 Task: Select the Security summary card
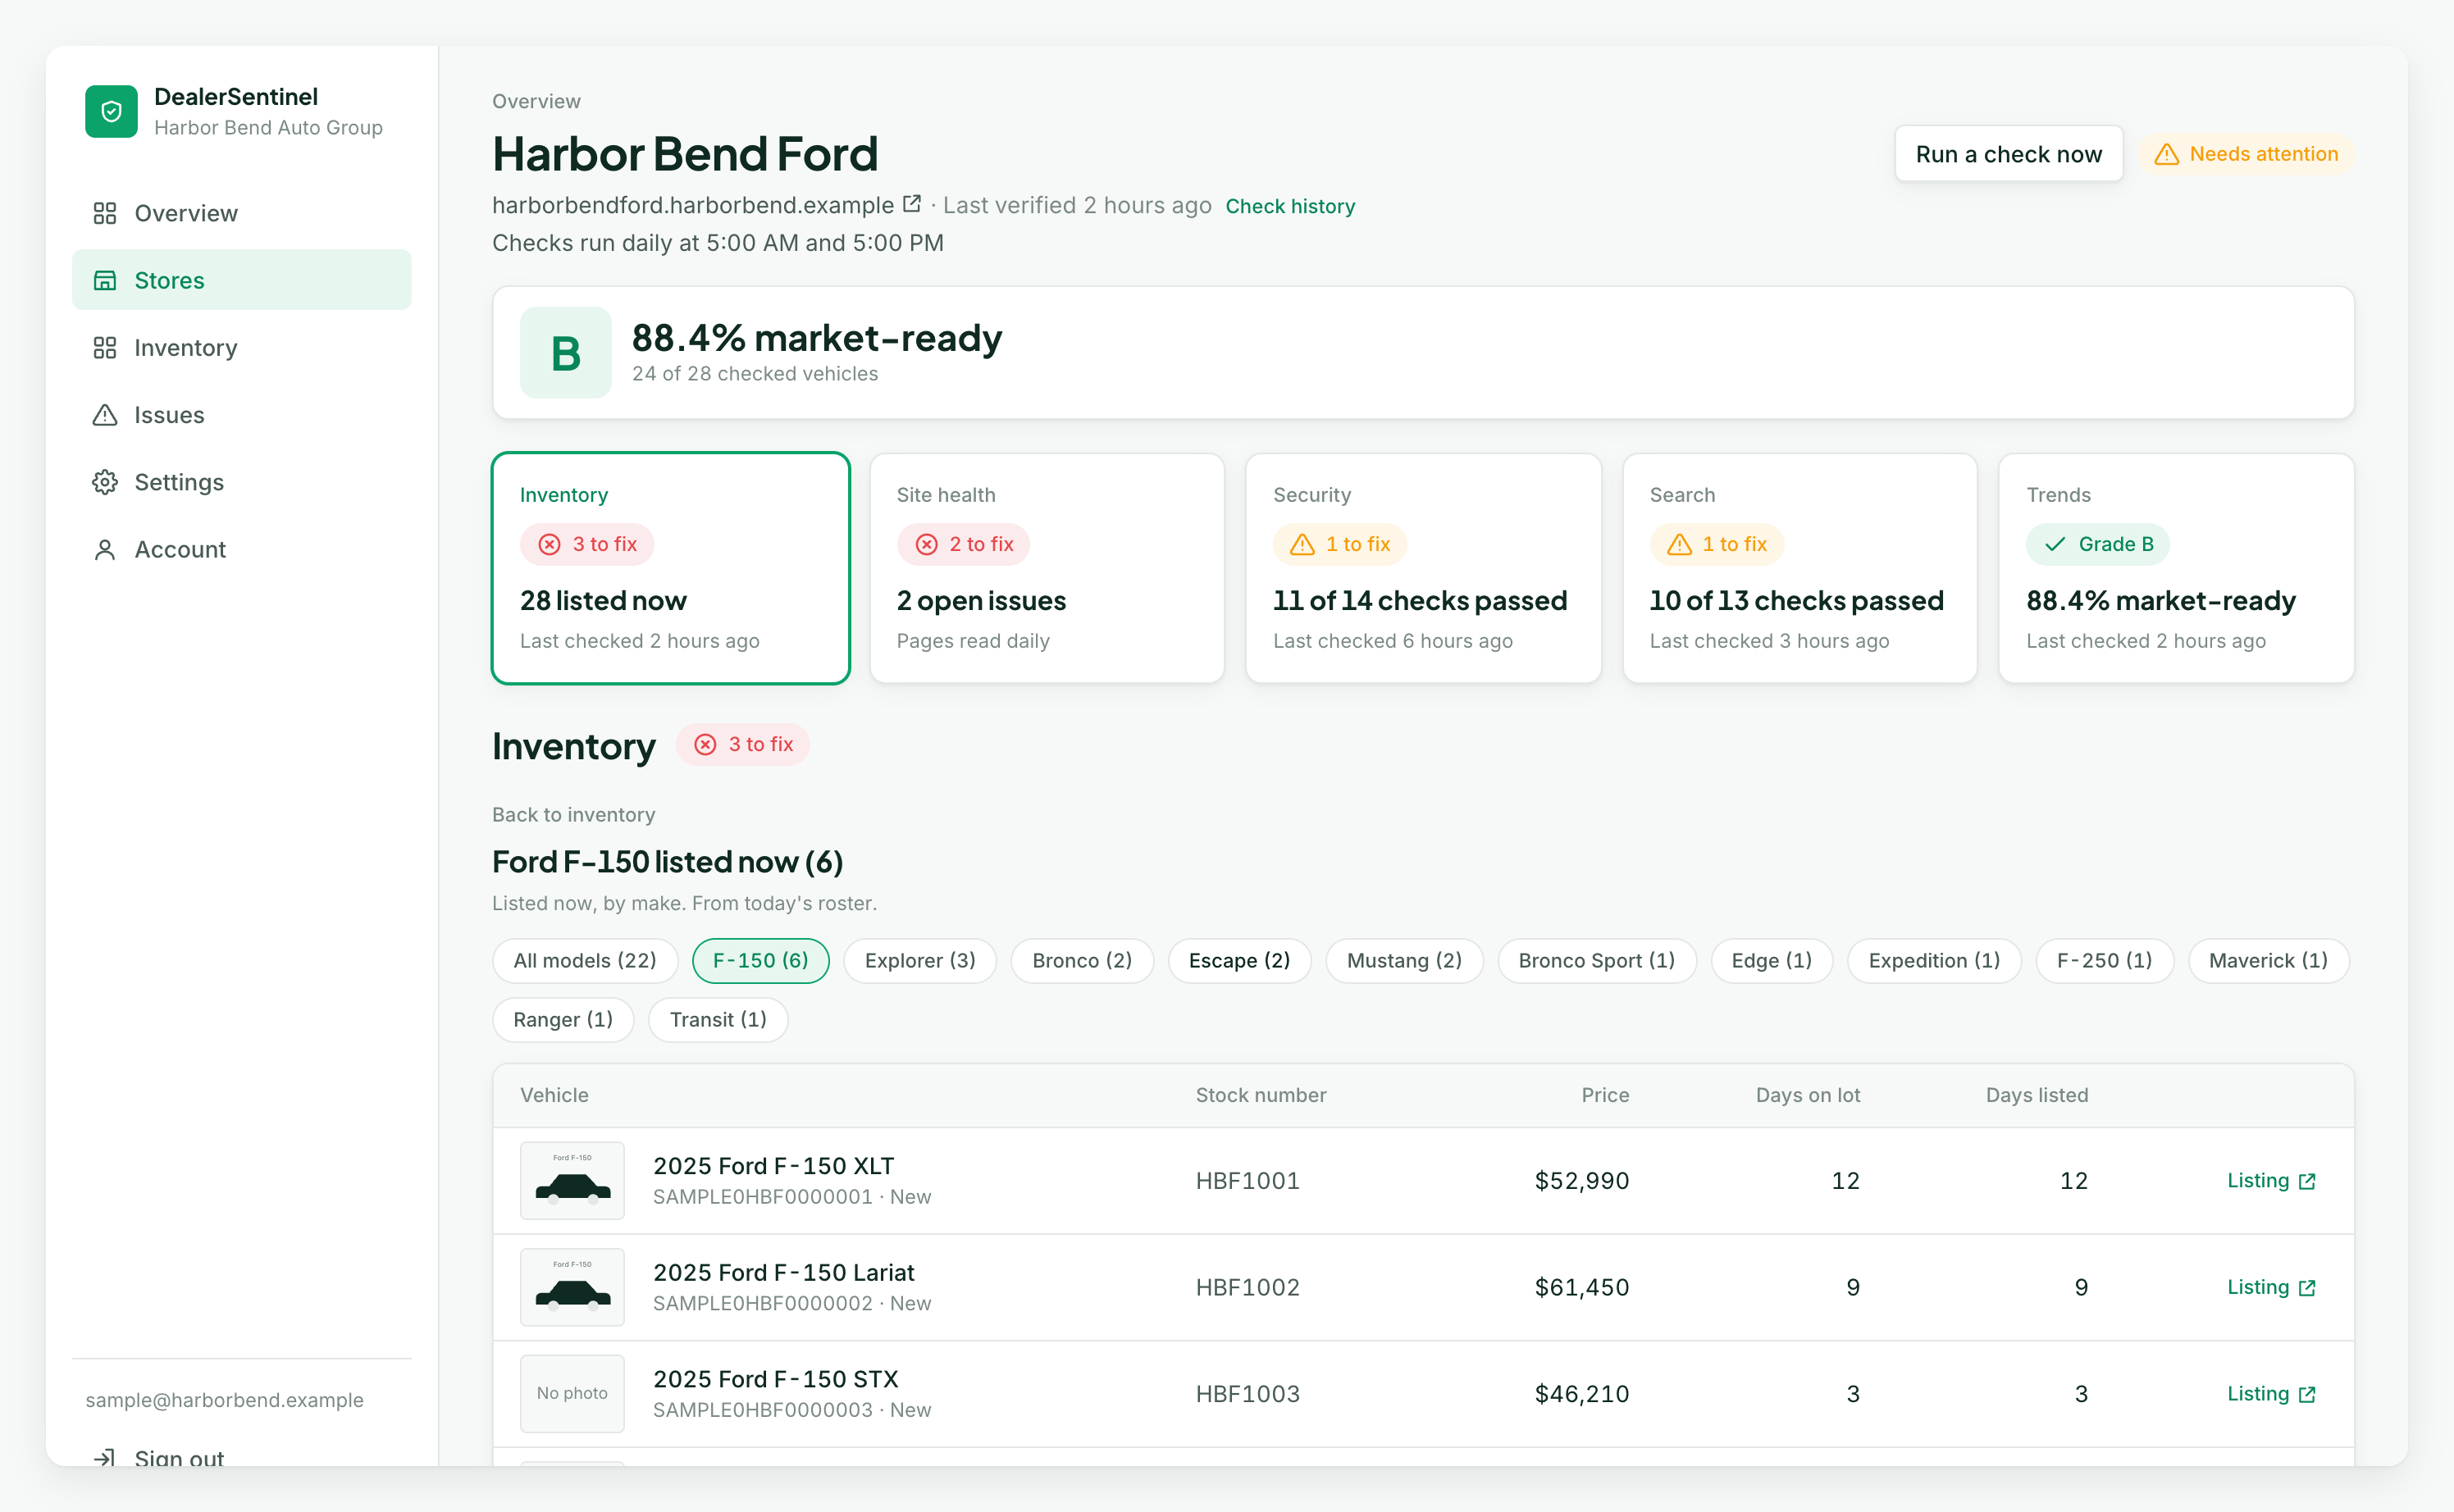pos(1423,568)
